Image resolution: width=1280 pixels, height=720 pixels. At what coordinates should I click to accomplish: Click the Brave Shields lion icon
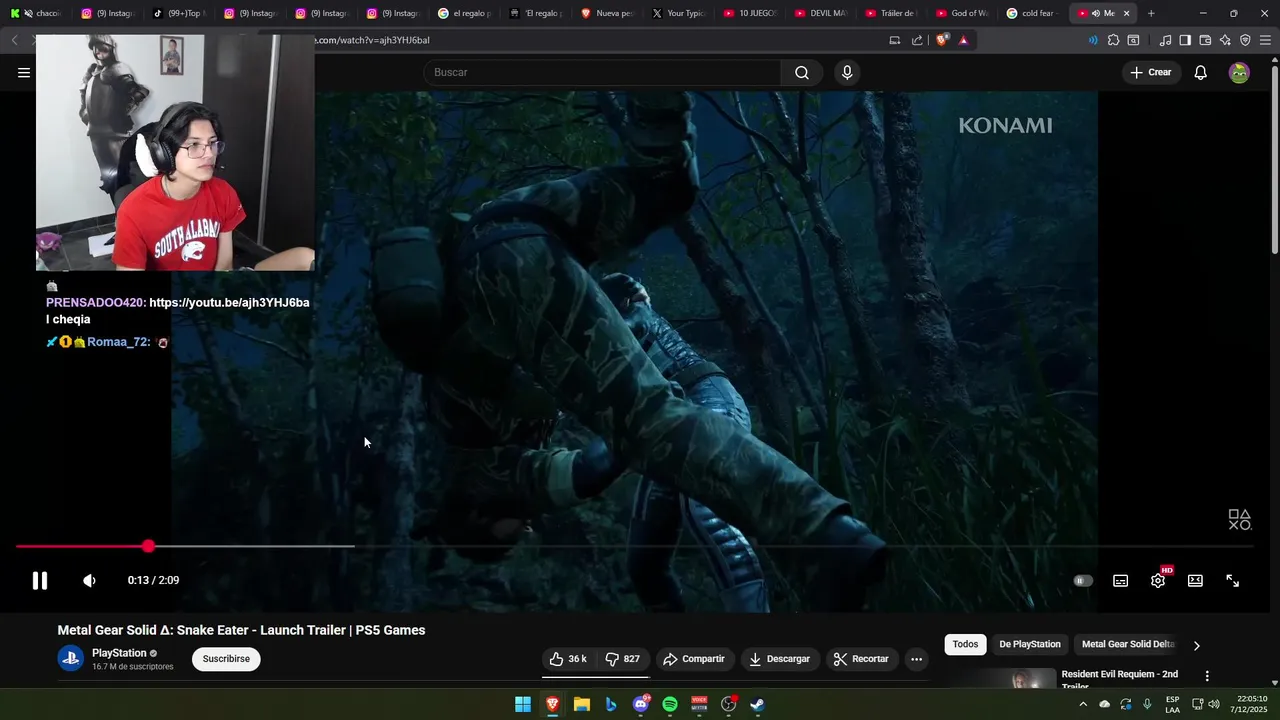click(941, 40)
